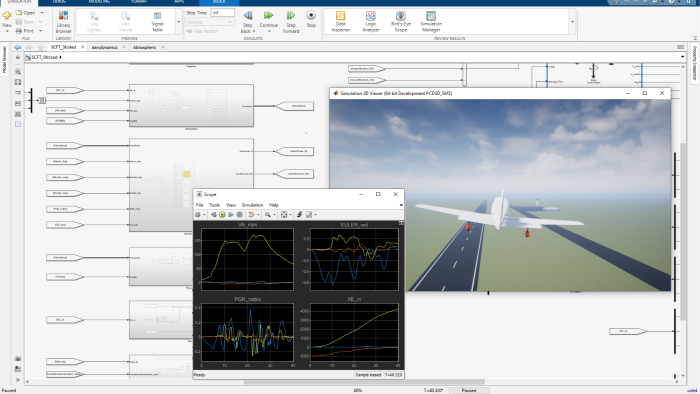Switch to the Format ribbon tab

pyautogui.click(x=139, y=2)
